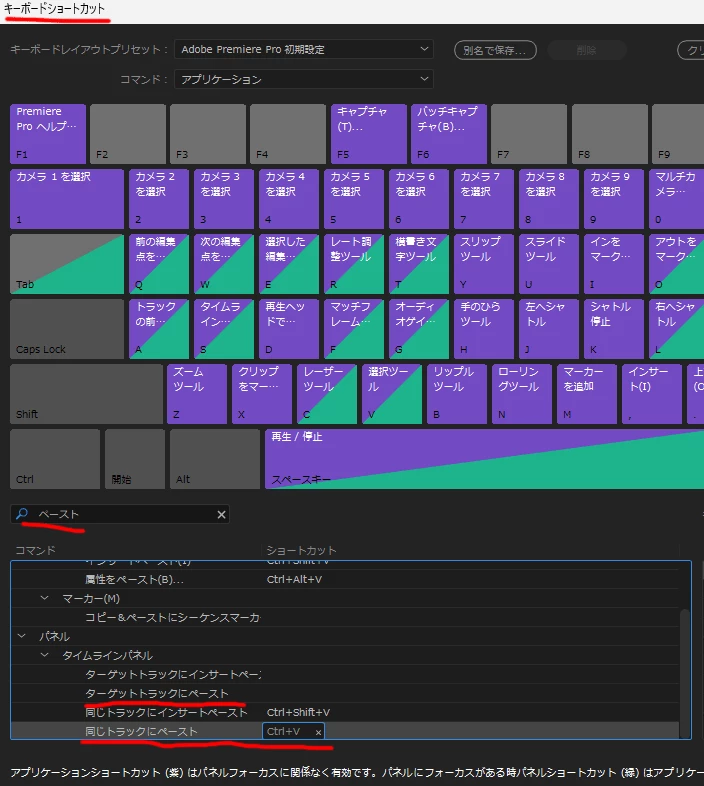The width and height of the screenshot is (704, 786).
Task: Select the J key 左へシャトル
Action: [549, 329]
